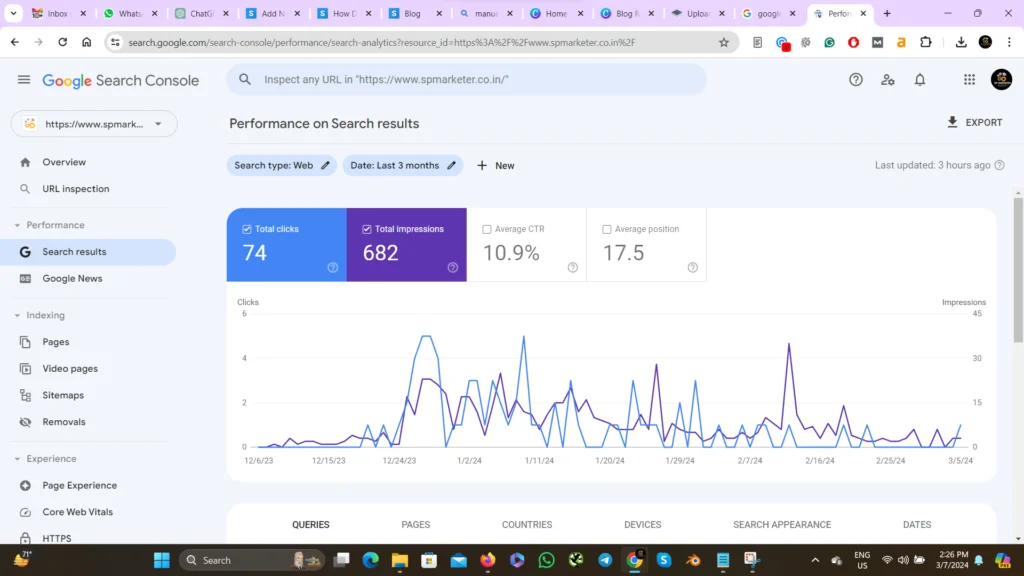Click the page vertical scrollbar
The height and width of the screenshot is (576, 1024).
tap(1018, 269)
